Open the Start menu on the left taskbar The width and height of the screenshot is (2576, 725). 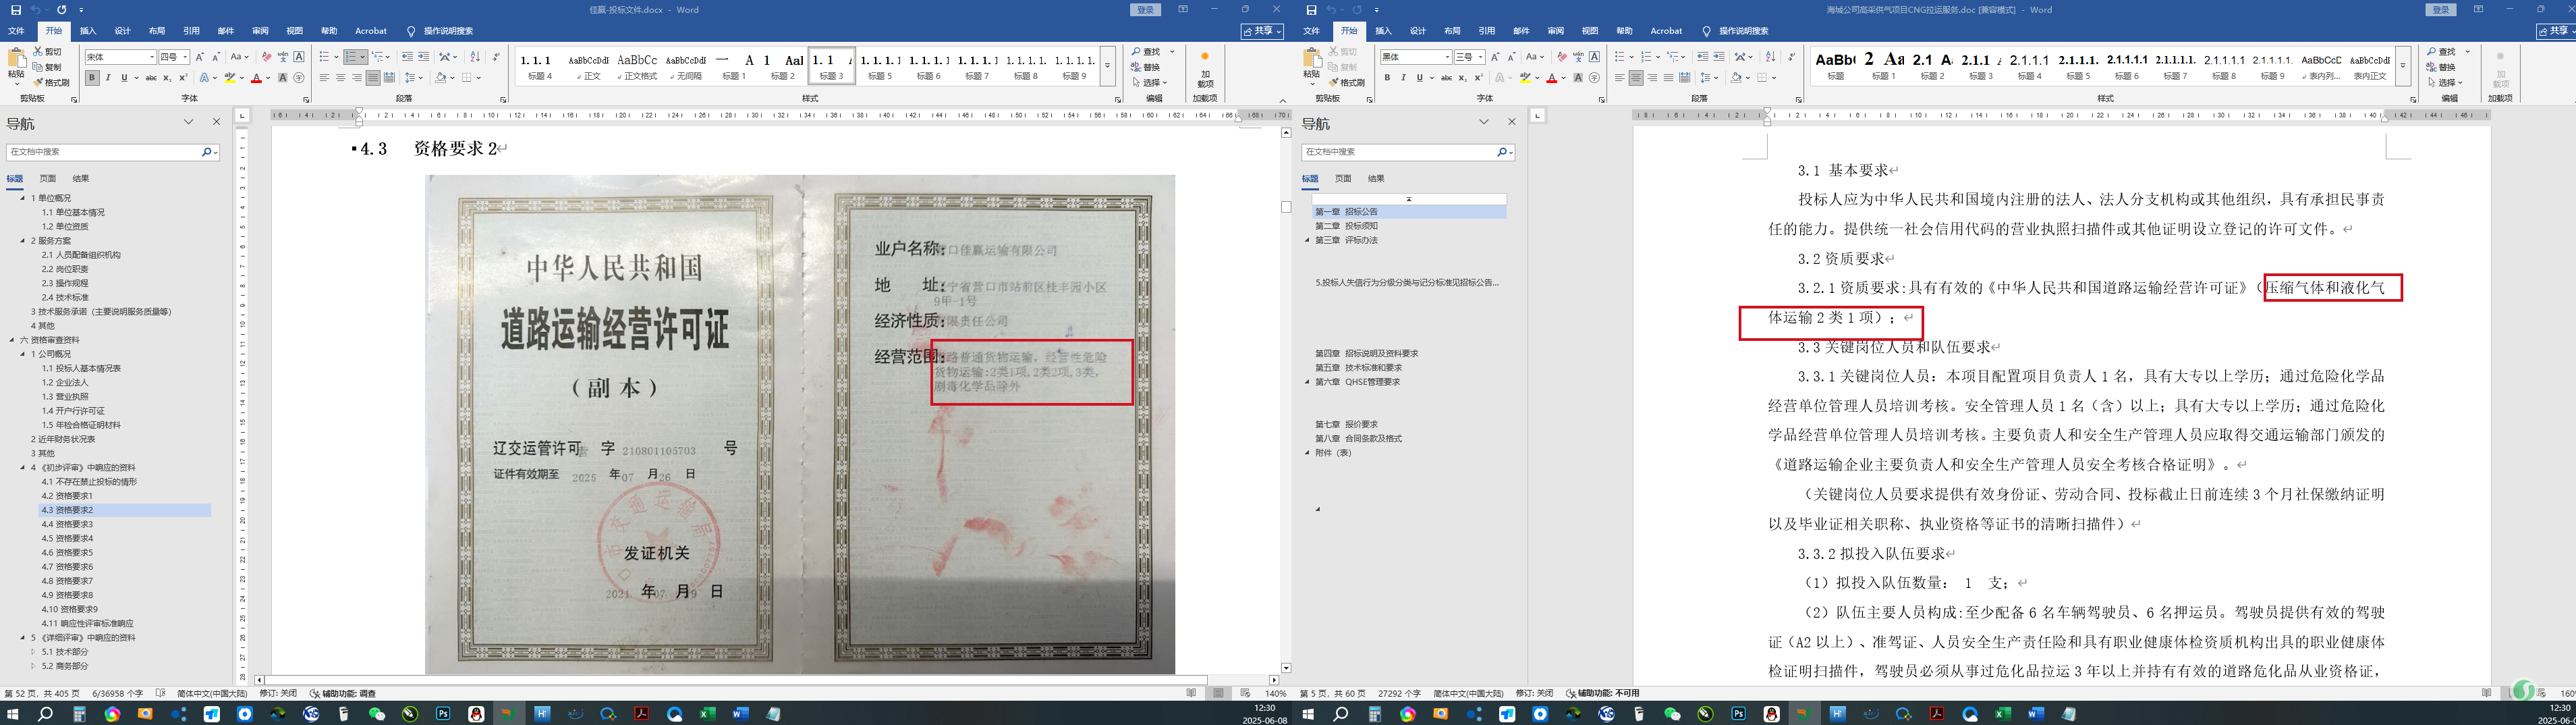13,714
